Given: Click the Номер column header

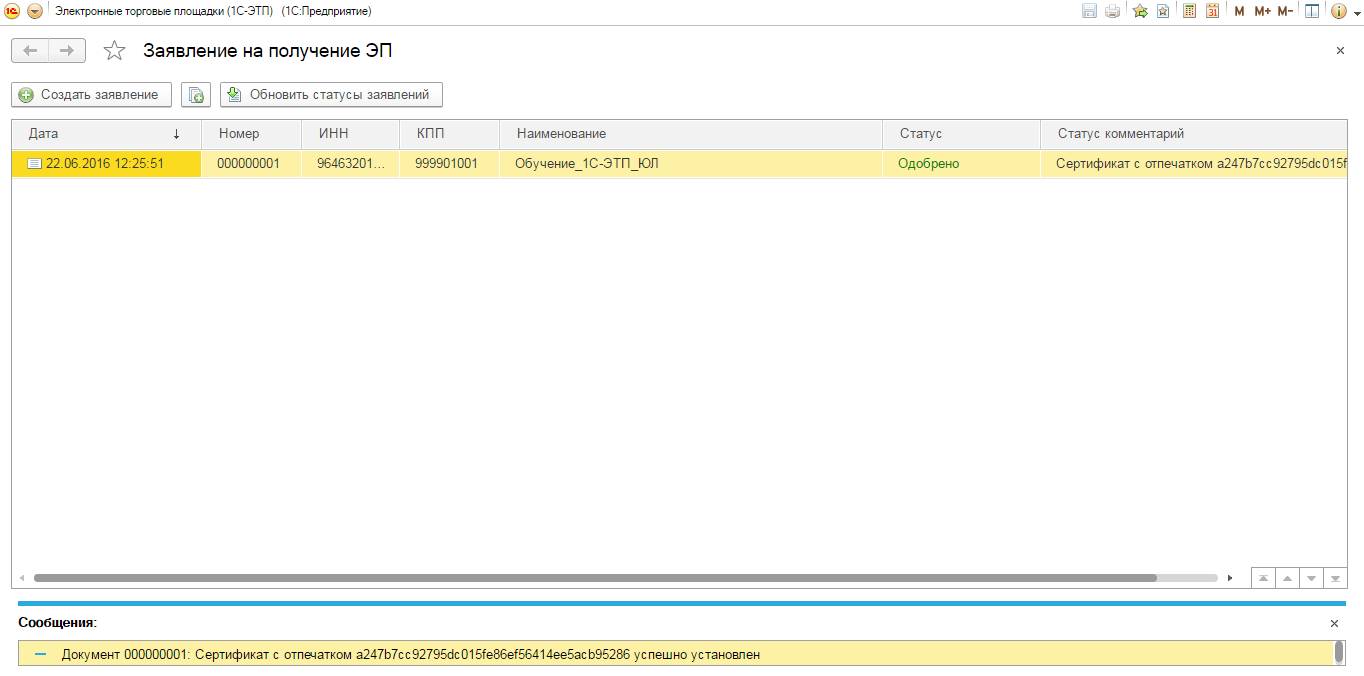Looking at the screenshot, I should click(x=251, y=134).
